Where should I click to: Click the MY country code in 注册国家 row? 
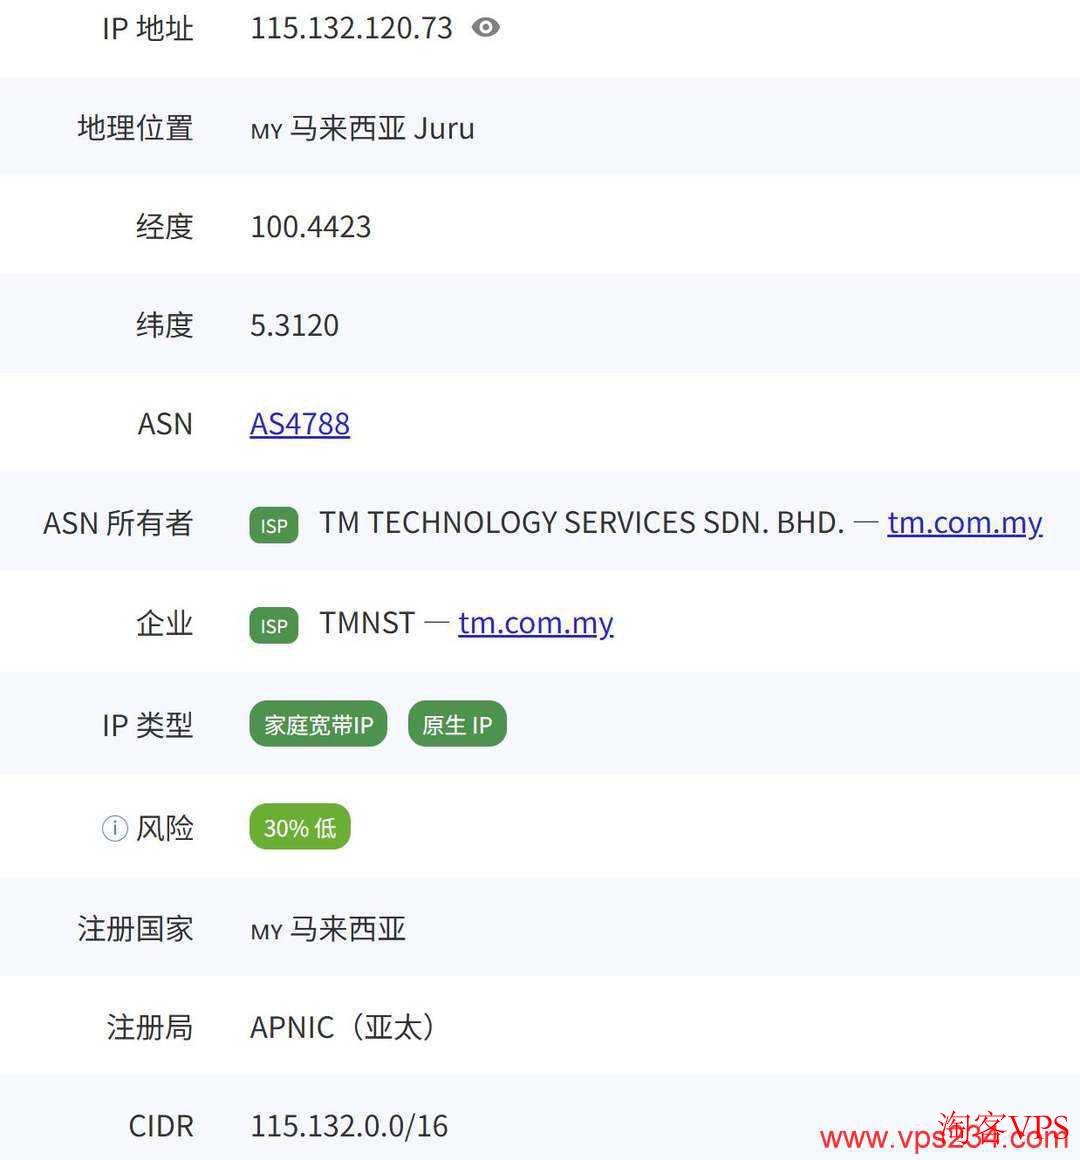point(265,931)
